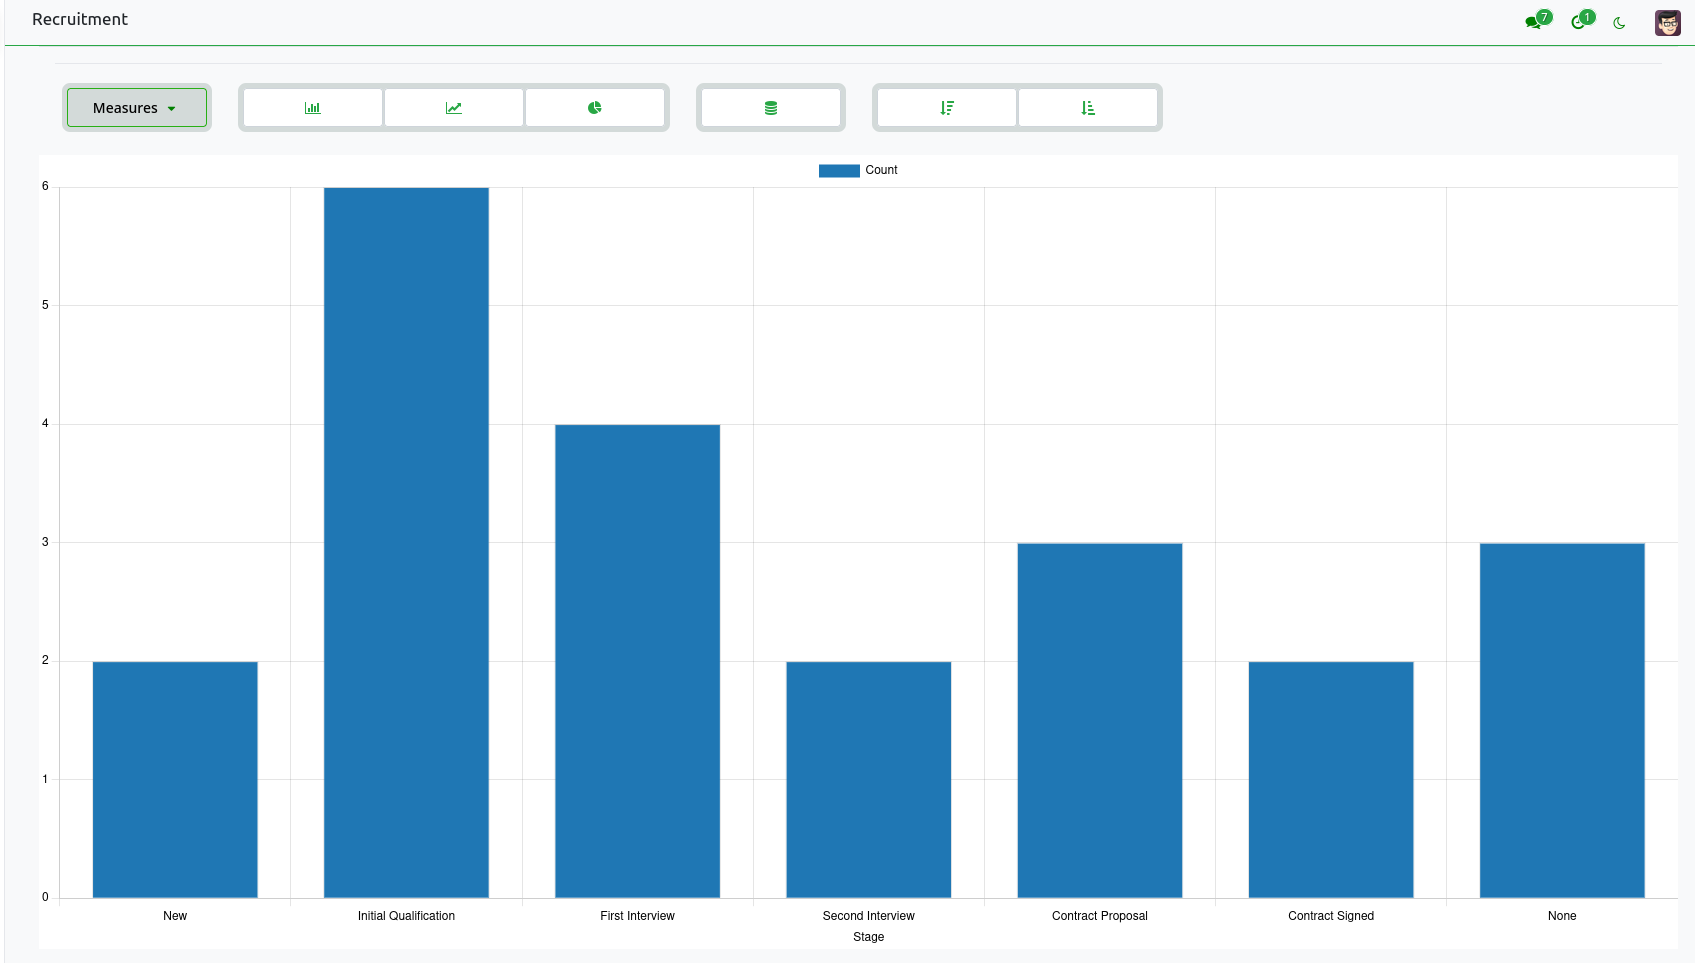The height and width of the screenshot is (963, 1695).
Task: Sort bars in ascending order
Action: pyautogui.click(x=1088, y=107)
